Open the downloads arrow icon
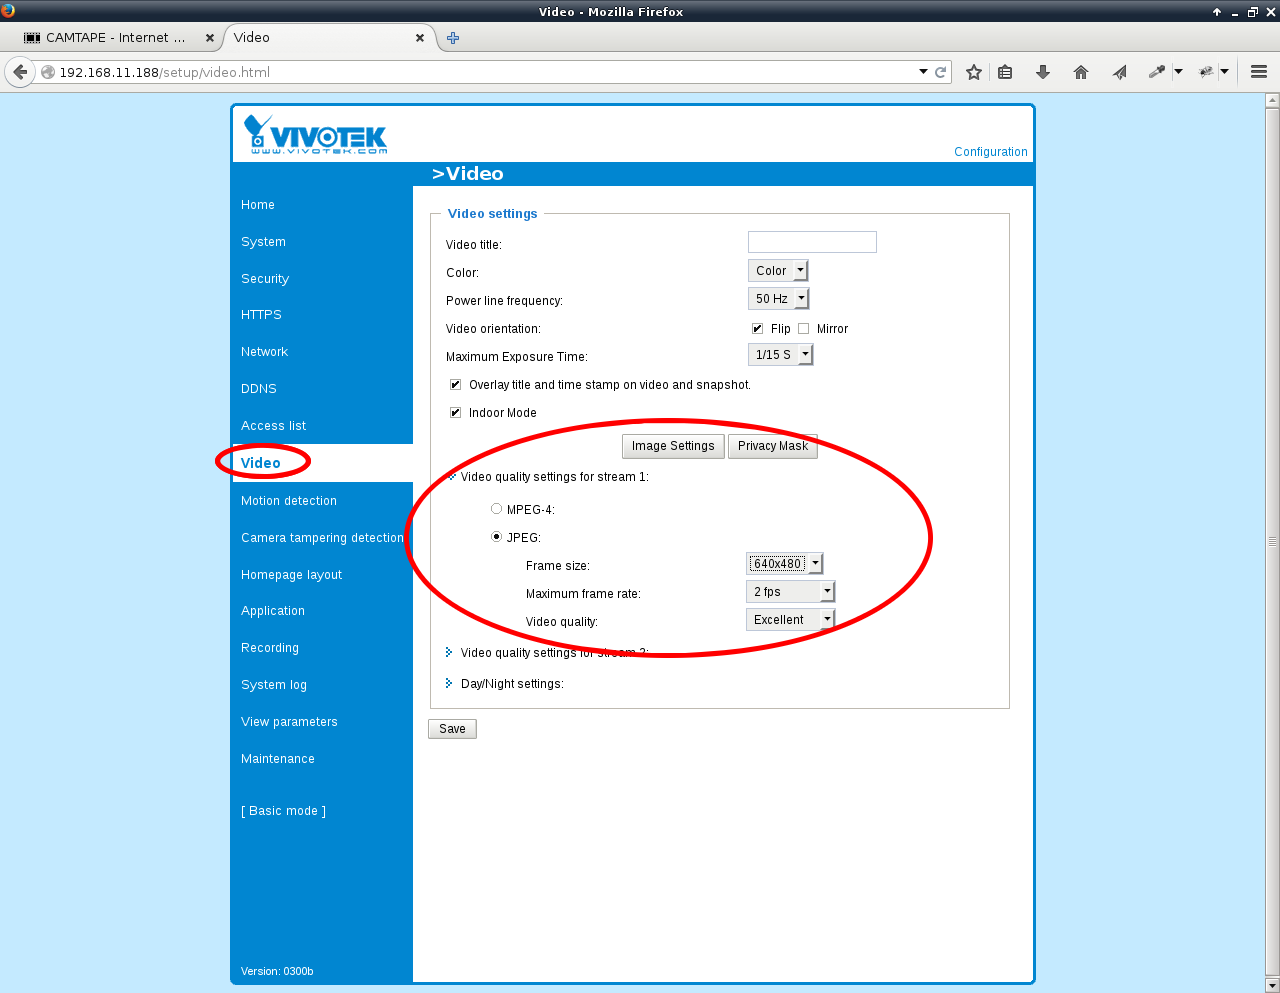This screenshot has width=1280, height=993. (x=1043, y=72)
